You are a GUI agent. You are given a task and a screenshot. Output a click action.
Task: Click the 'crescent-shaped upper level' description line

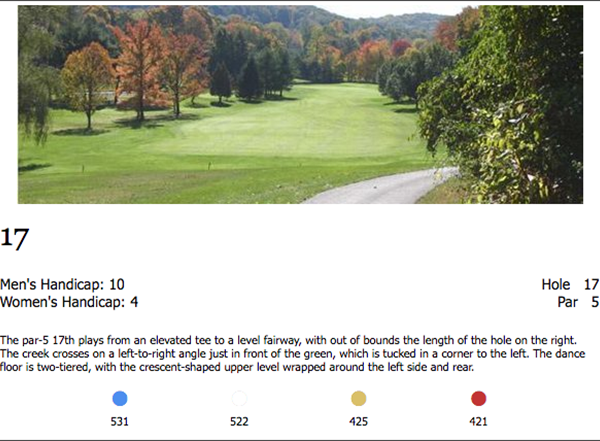(x=250, y=367)
